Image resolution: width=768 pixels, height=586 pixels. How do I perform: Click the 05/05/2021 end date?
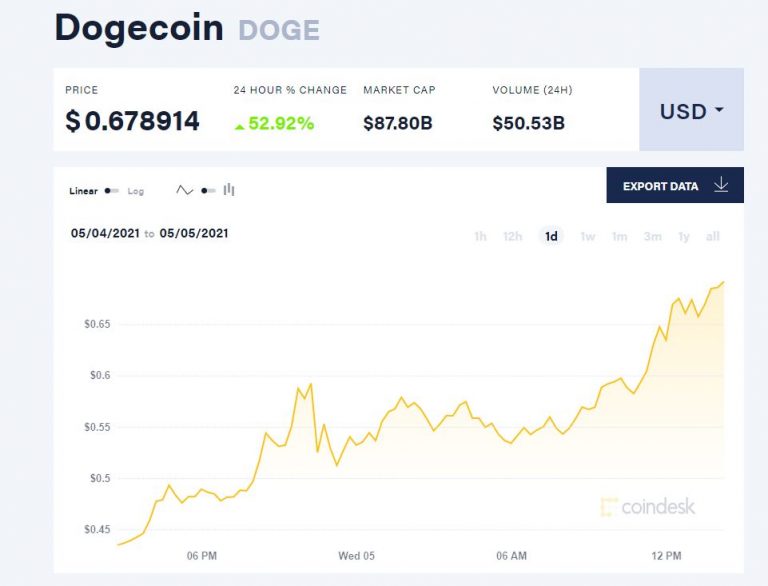[x=195, y=234]
